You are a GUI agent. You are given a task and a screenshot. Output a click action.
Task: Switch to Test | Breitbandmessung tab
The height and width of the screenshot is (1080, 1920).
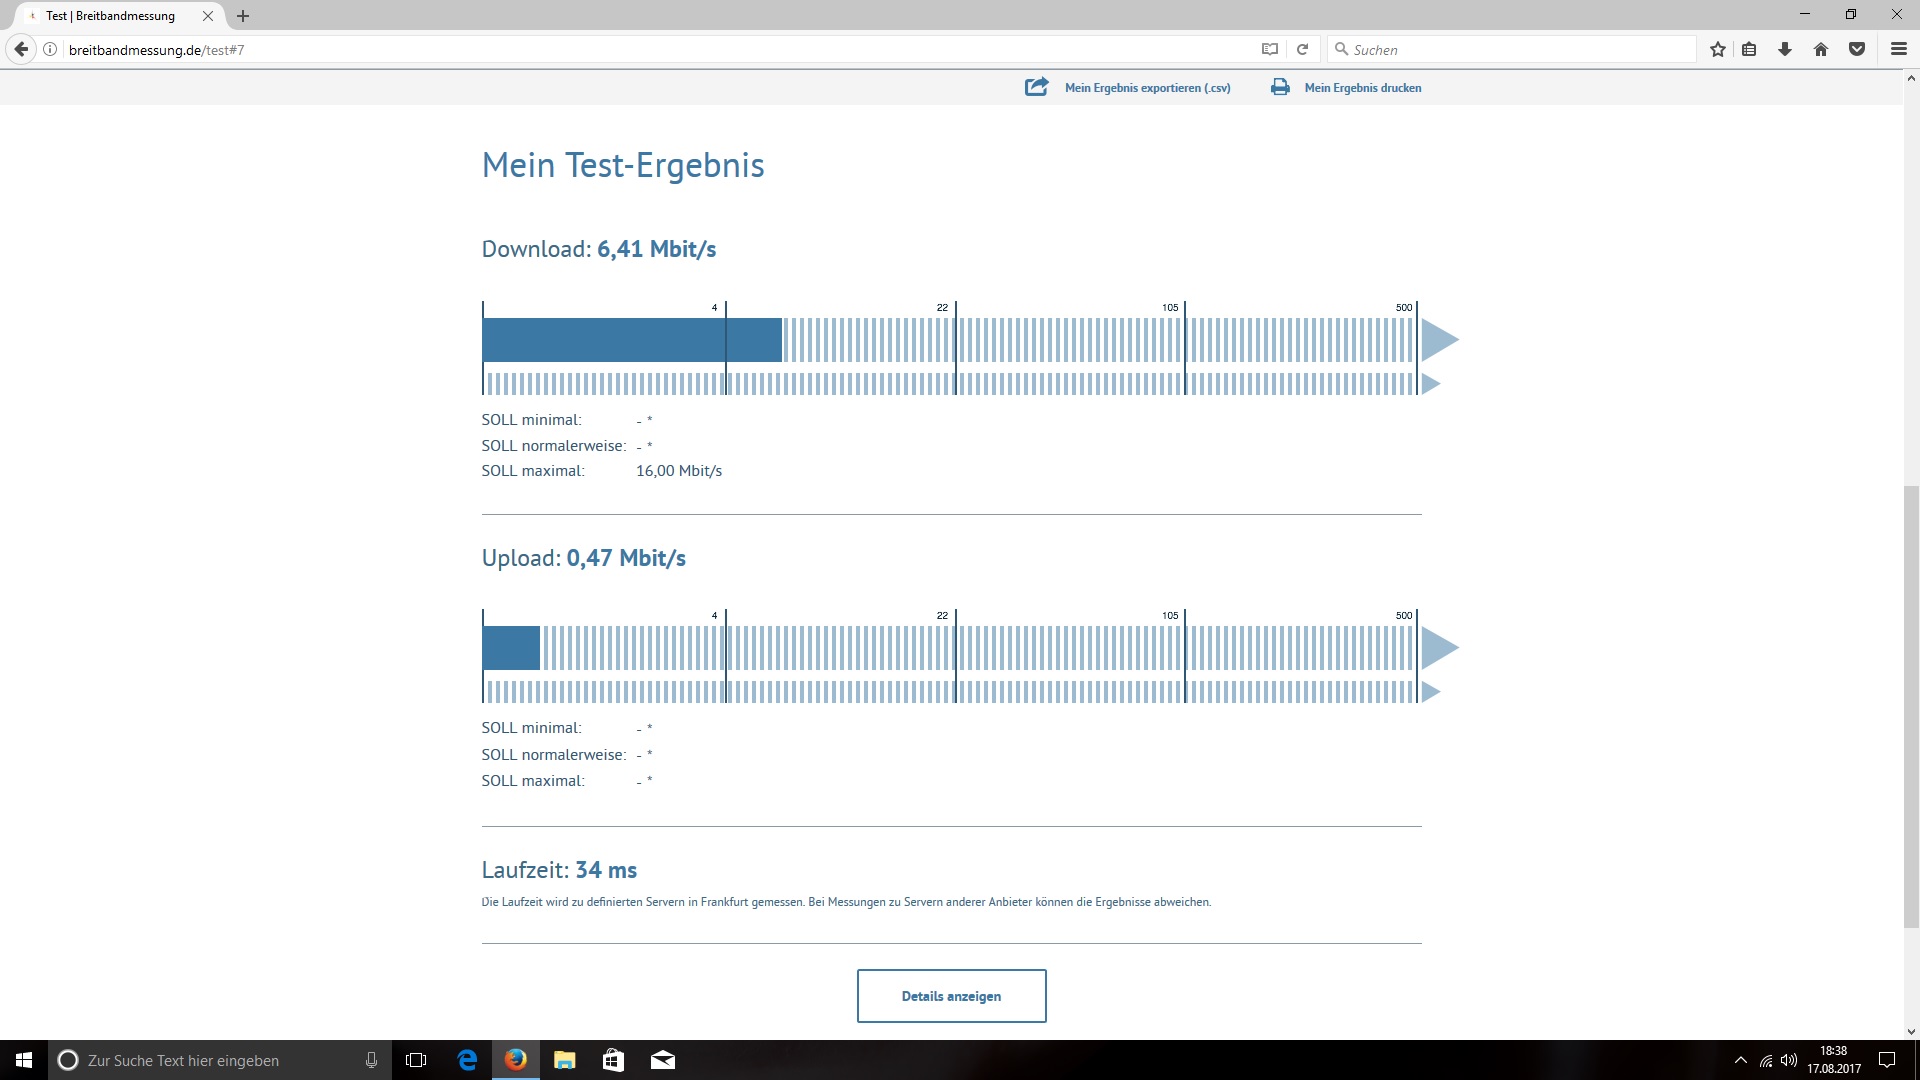(x=110, y=16)
